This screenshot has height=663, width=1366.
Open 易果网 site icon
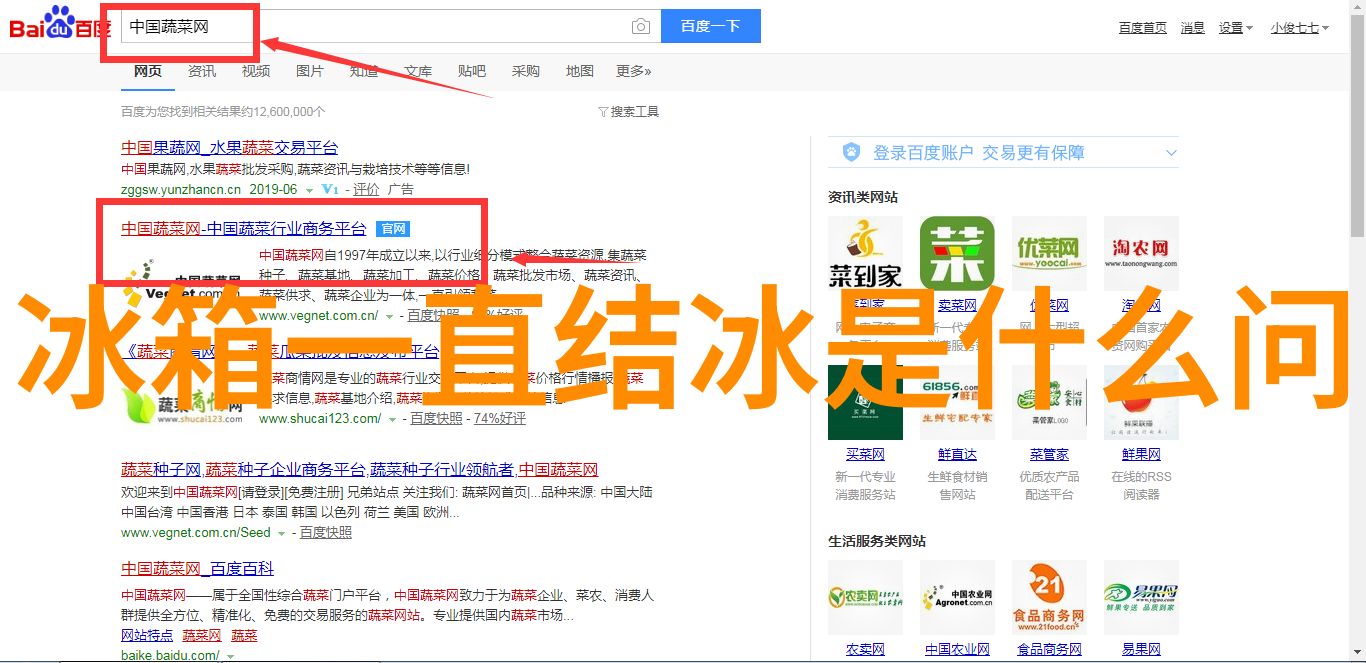point(1141,597)
